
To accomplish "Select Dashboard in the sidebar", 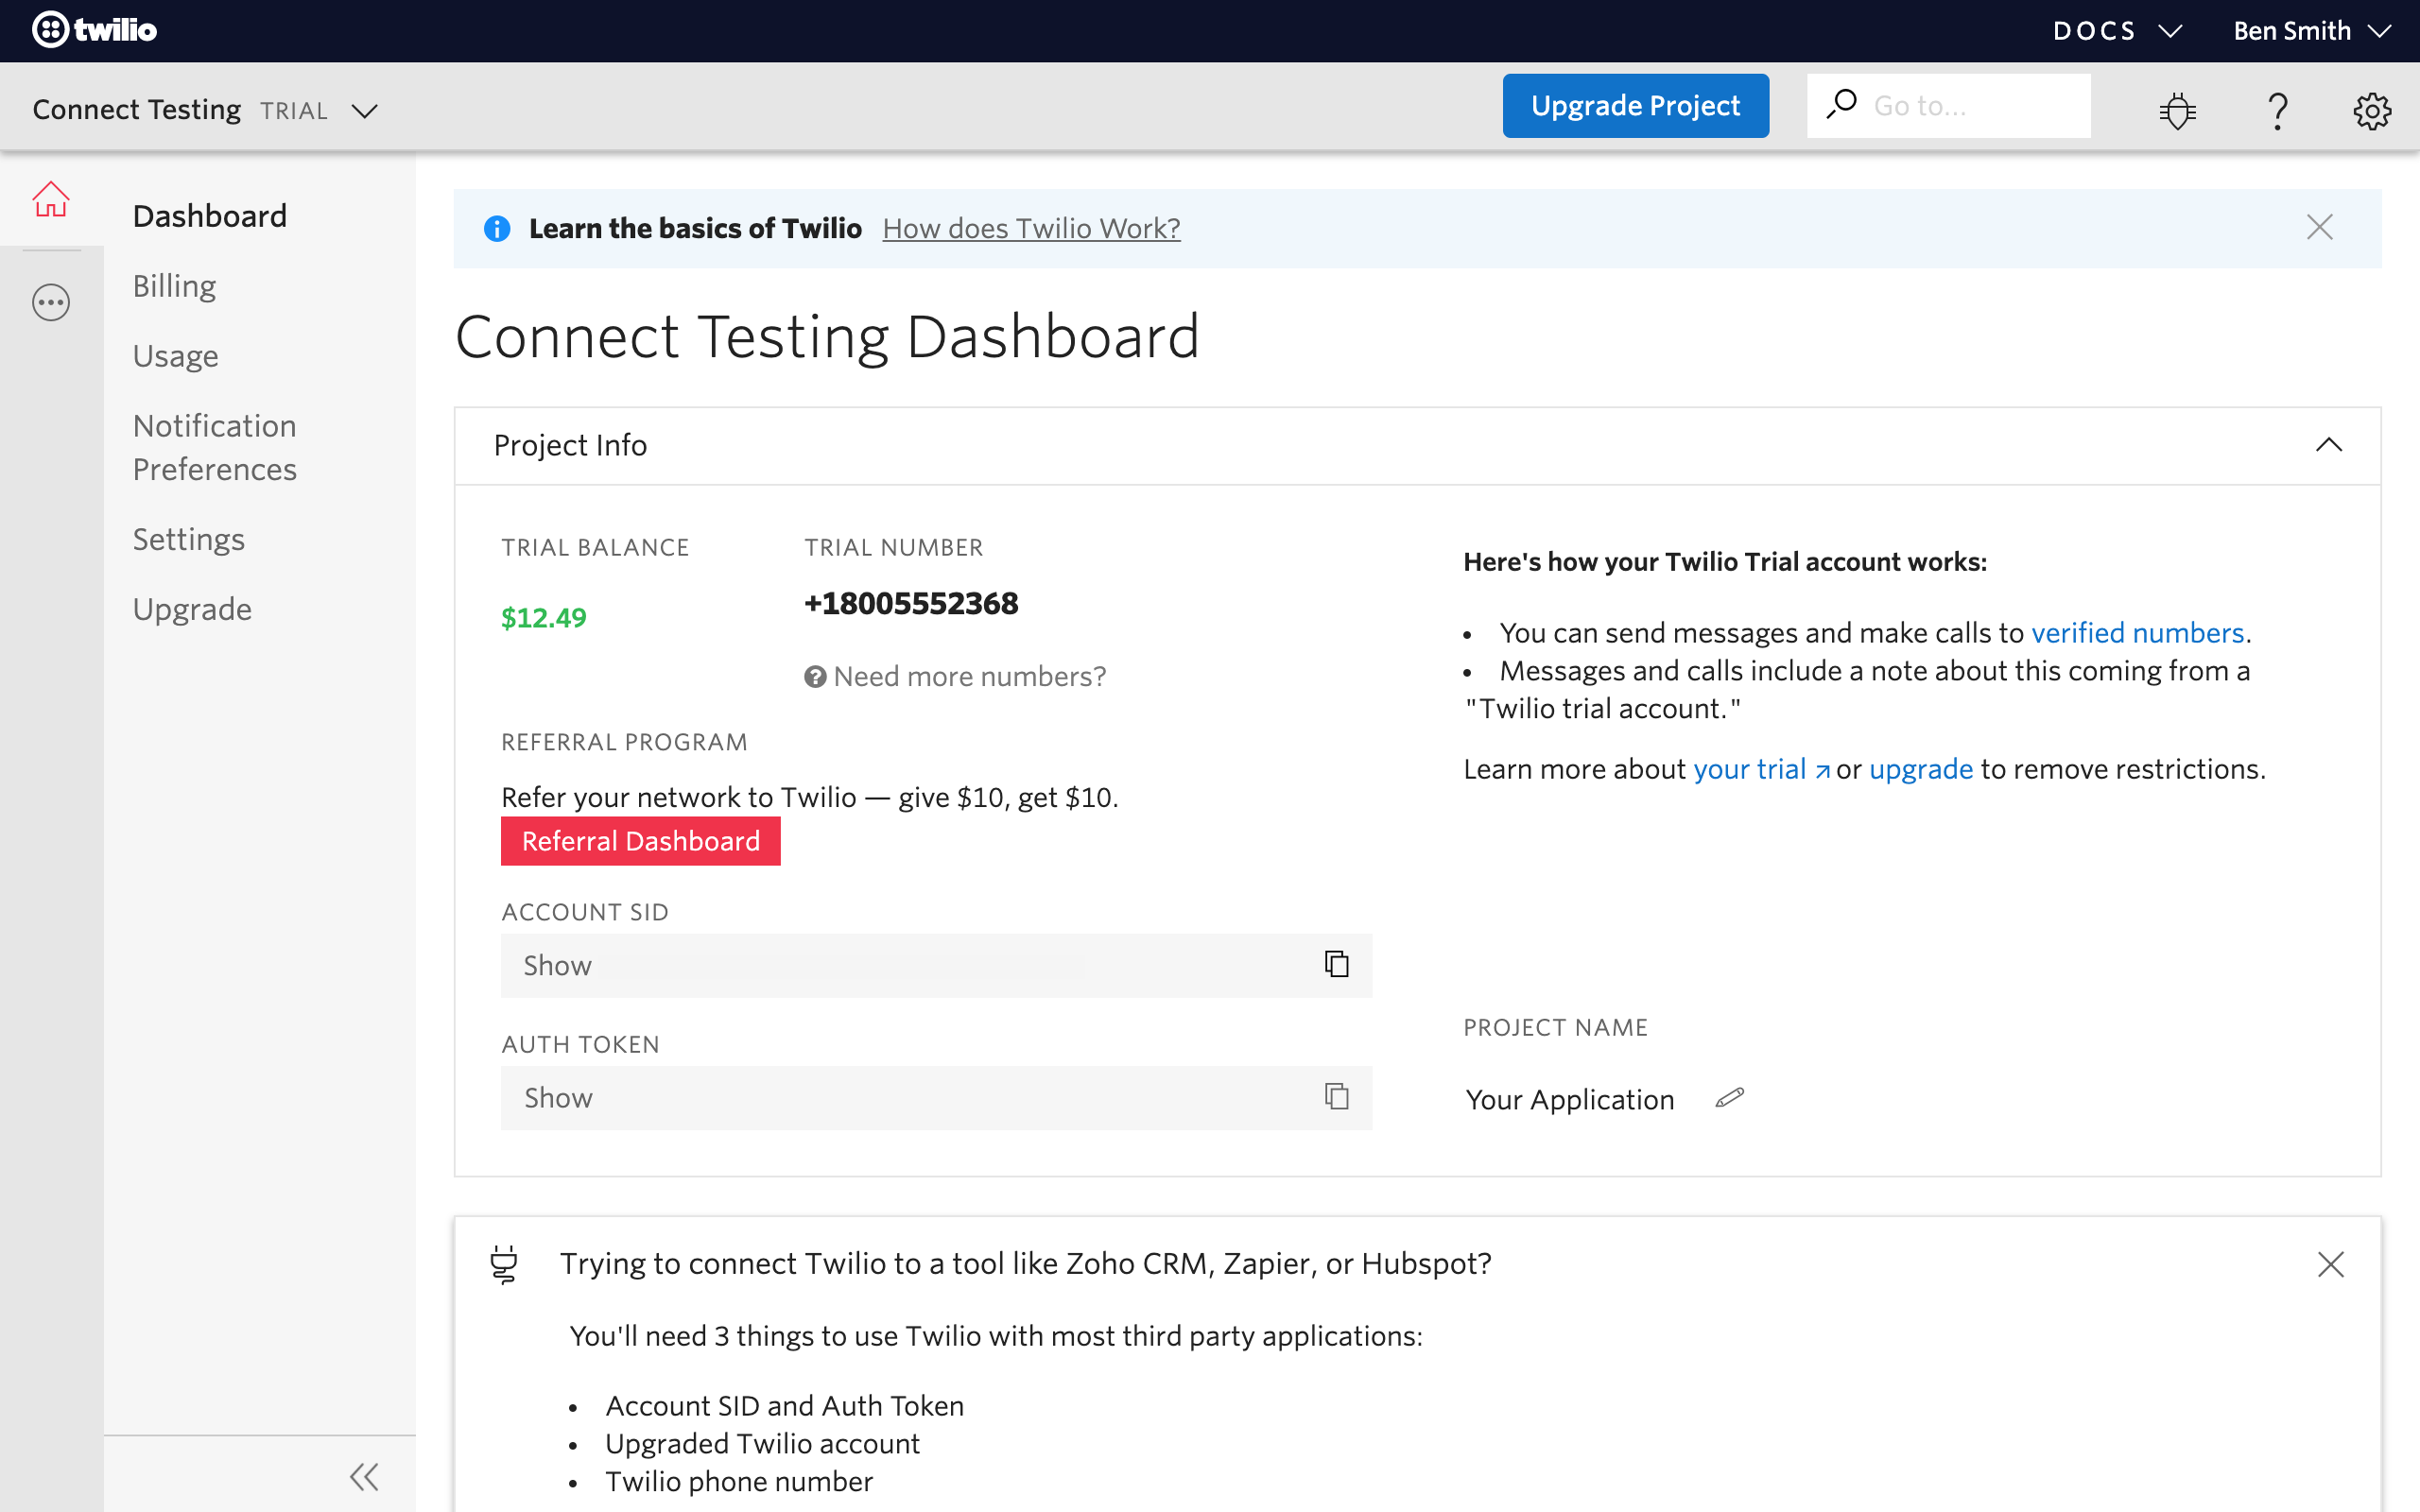I will pos(210,216).
